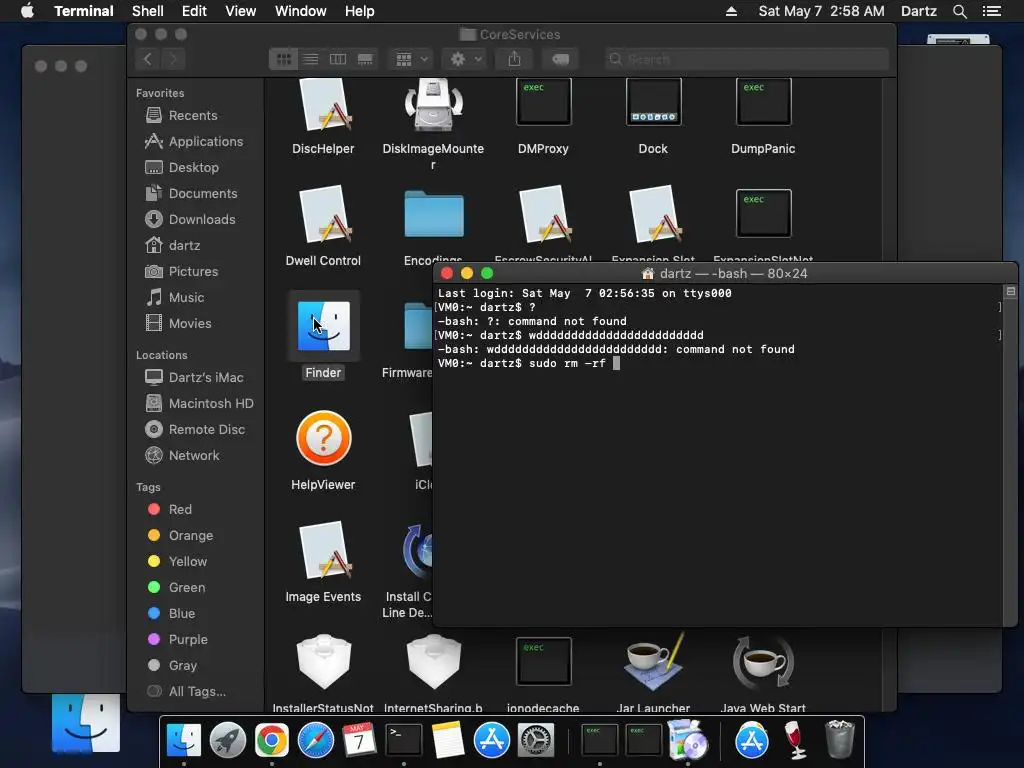Open the Trash in the Dock

(x=840, y=739)
